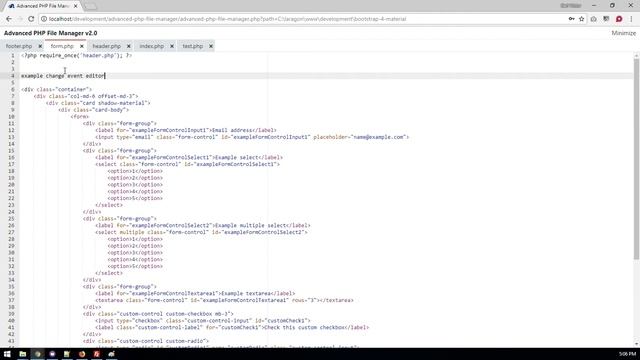640x360 pixels.
Task: Bookmark this page with the star icon
Action: tap(582, 19)
